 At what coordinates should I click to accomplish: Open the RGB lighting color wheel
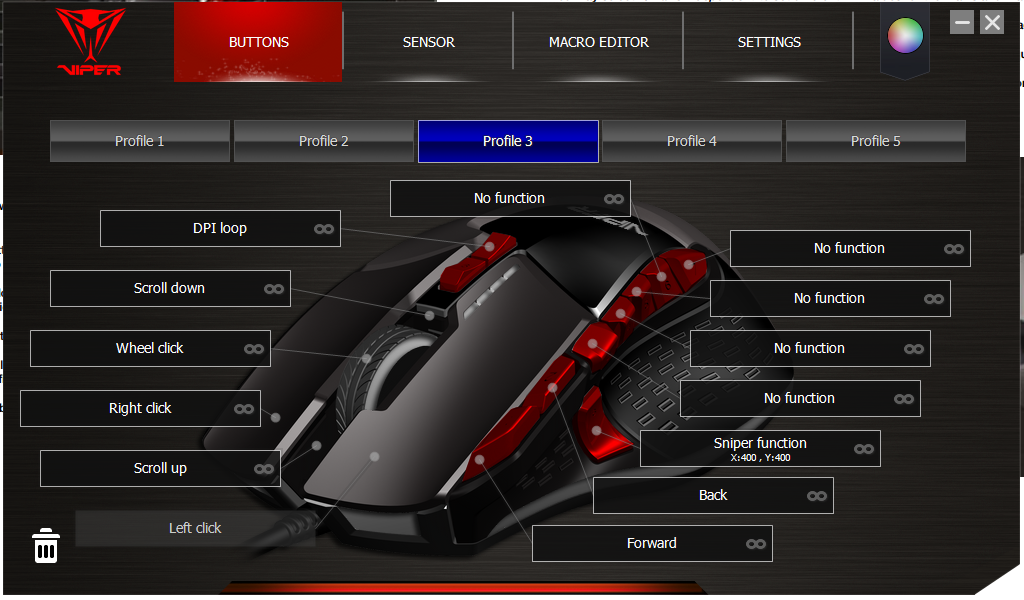click(905, 37)
